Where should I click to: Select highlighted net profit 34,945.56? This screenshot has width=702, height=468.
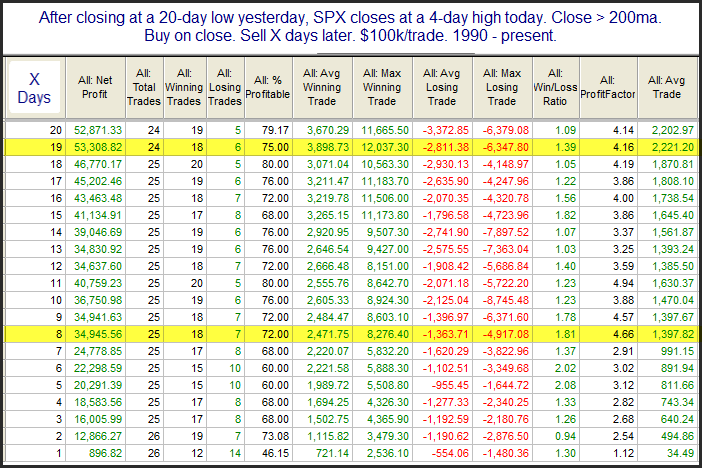click(98, 335)
